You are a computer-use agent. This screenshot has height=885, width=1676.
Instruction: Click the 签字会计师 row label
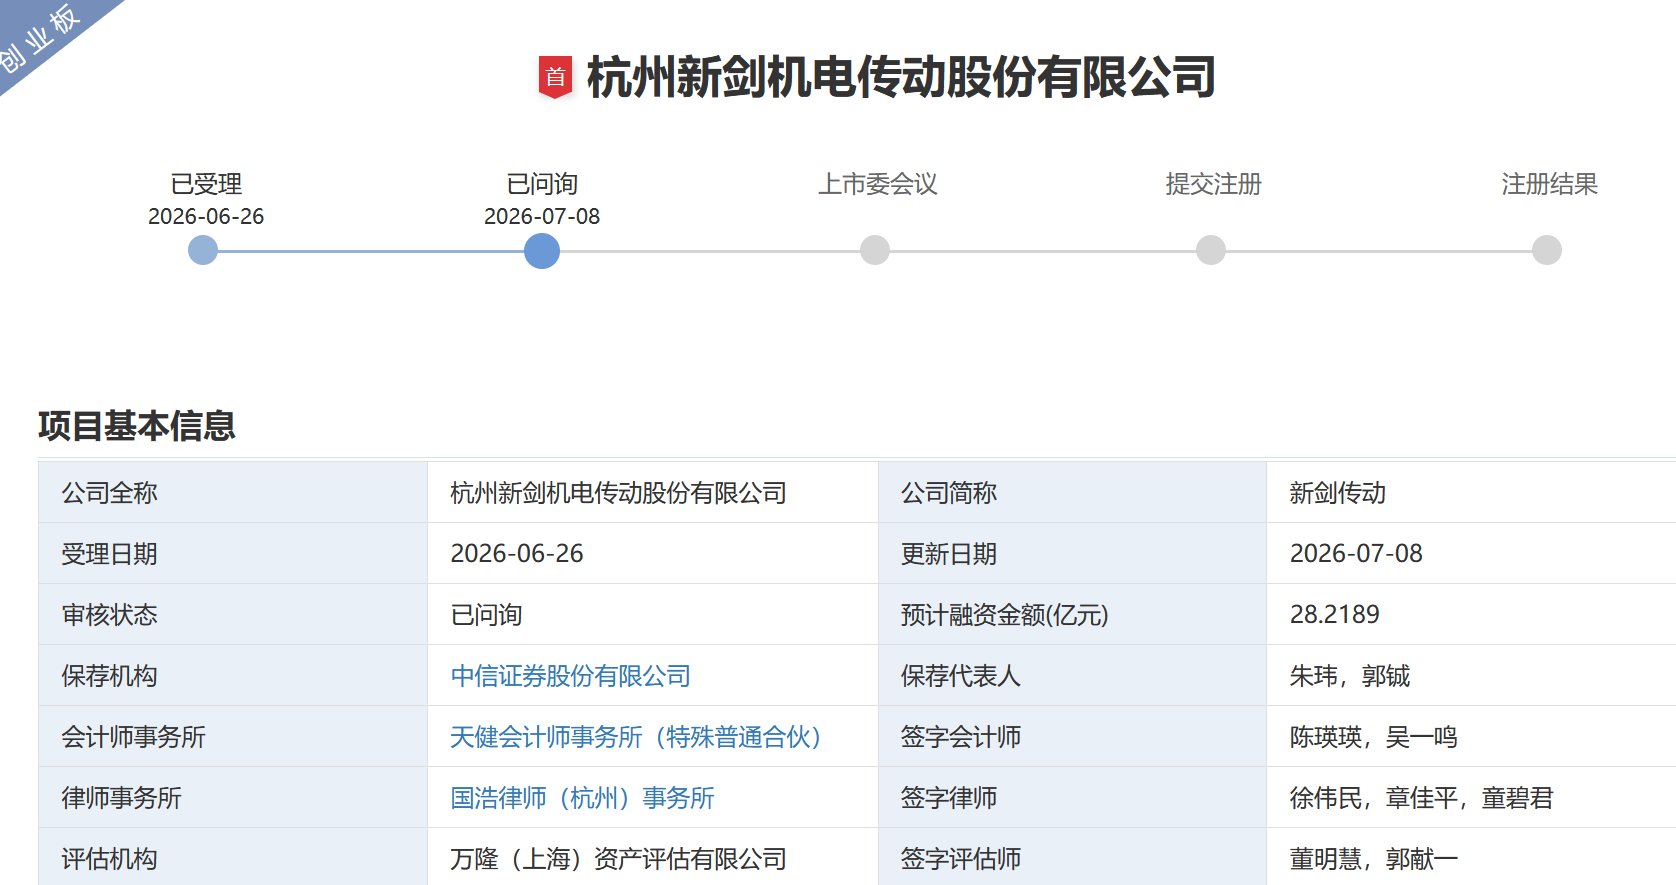pyautogui.click(x=961, y=737)
